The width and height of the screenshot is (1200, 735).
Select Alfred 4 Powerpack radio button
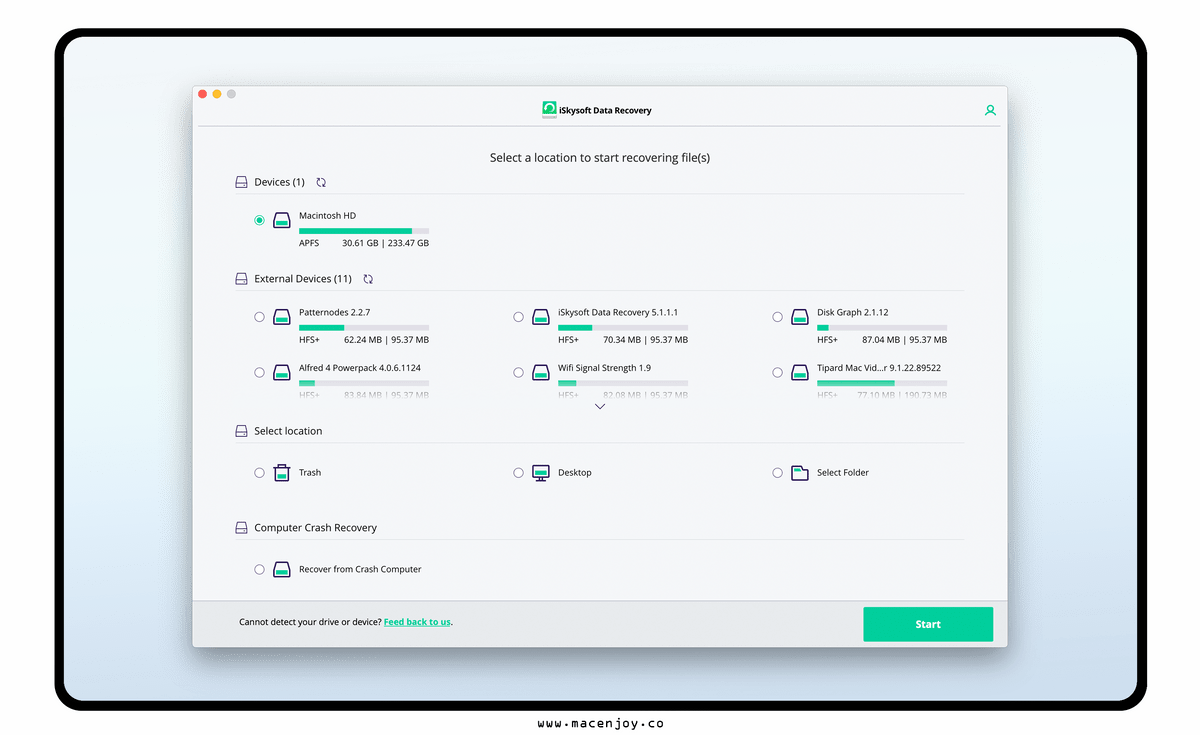point(260,372)
